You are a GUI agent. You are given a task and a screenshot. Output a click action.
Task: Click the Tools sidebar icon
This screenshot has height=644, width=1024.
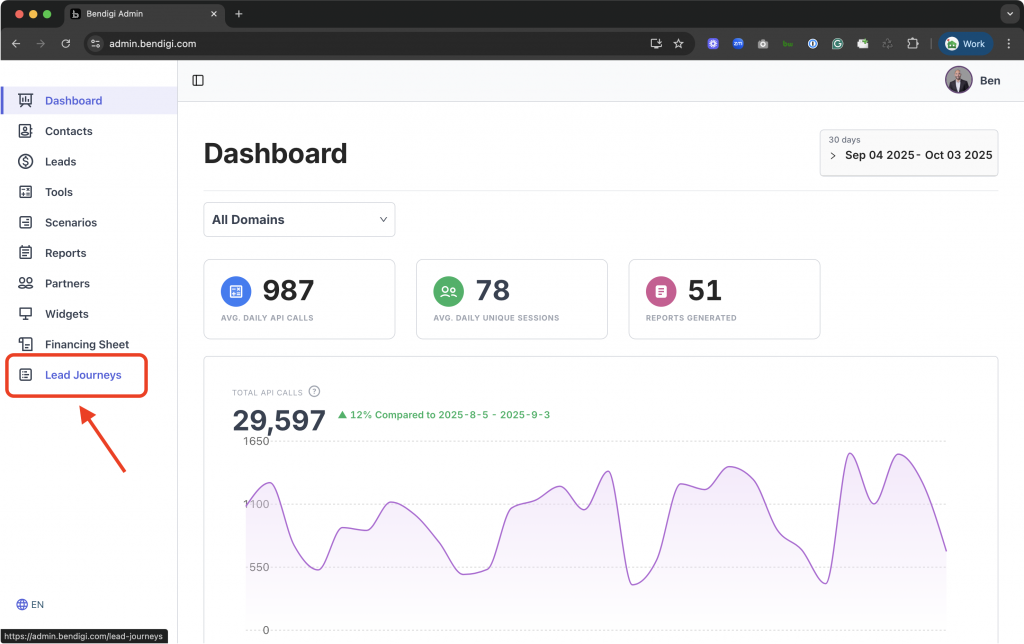tap(25, 192)
